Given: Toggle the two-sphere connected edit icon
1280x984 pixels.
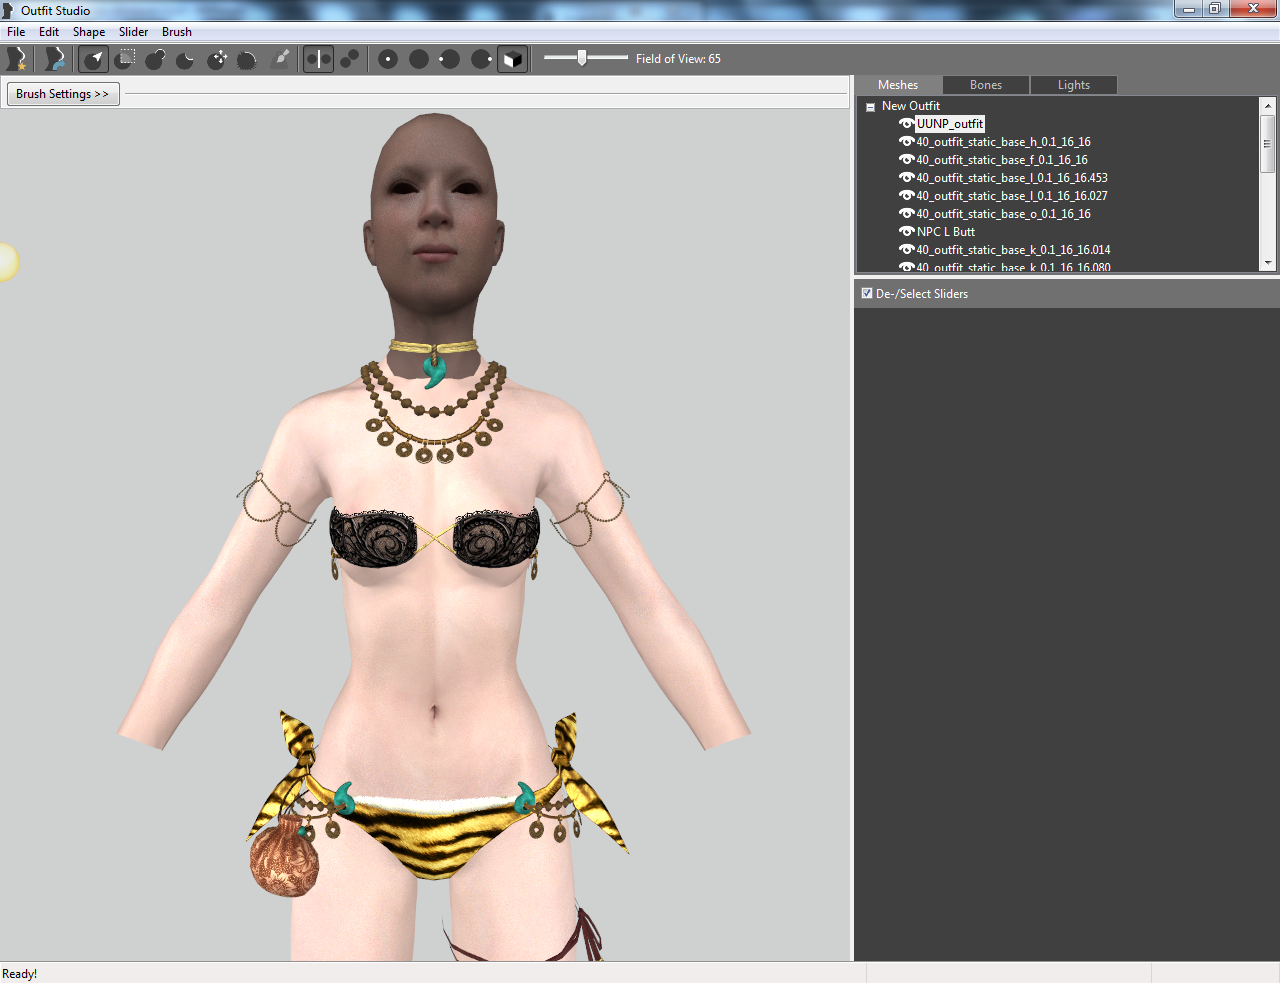Looking at the screenshot, I should tap(349, 59).
